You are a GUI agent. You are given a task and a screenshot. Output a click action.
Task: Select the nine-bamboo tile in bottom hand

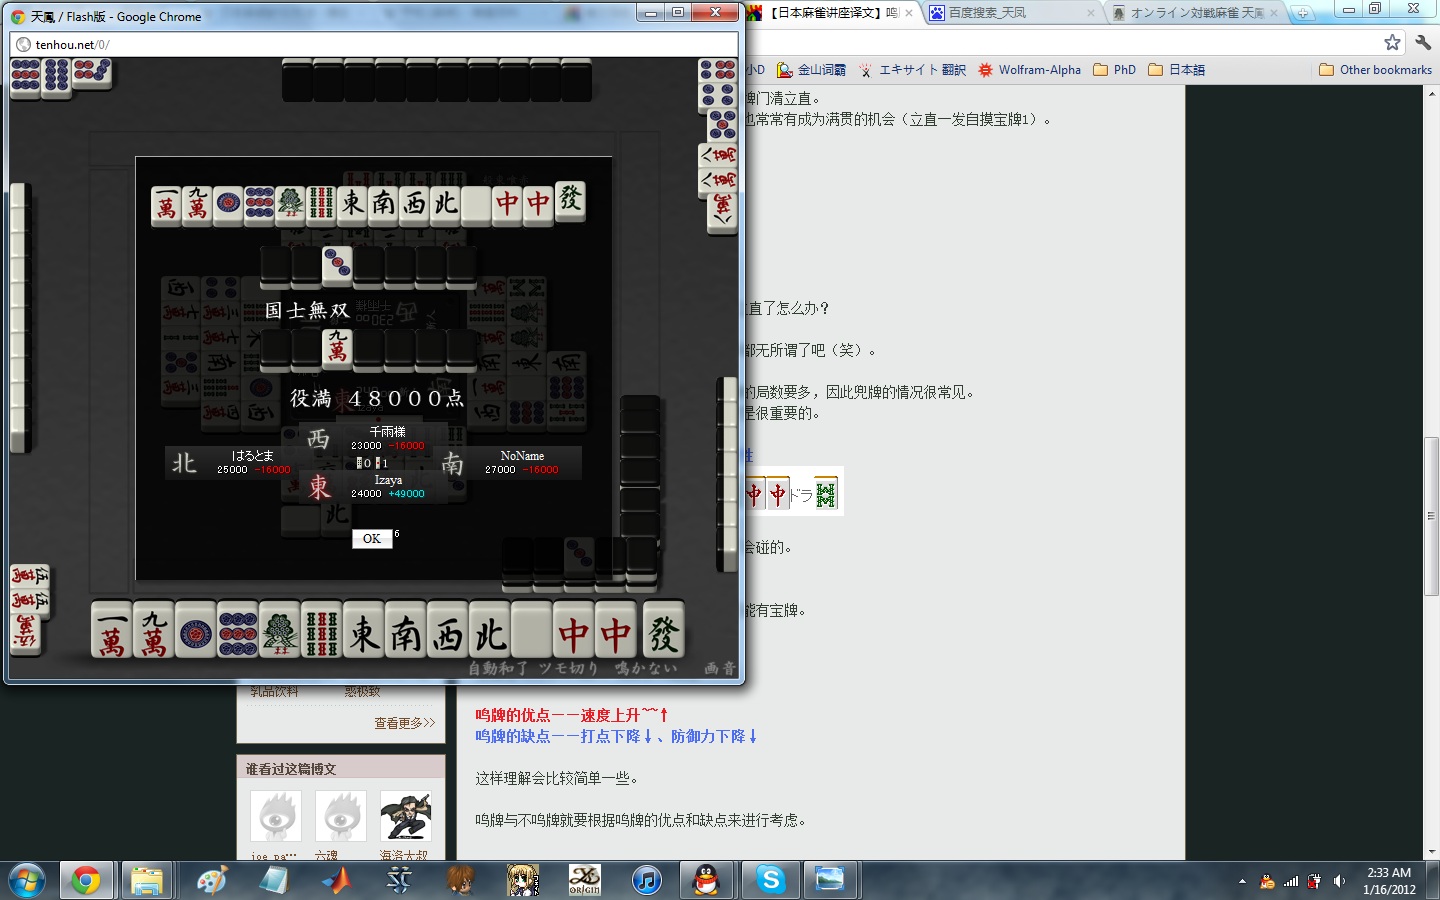pyautogui.click(x=322, y=630)
